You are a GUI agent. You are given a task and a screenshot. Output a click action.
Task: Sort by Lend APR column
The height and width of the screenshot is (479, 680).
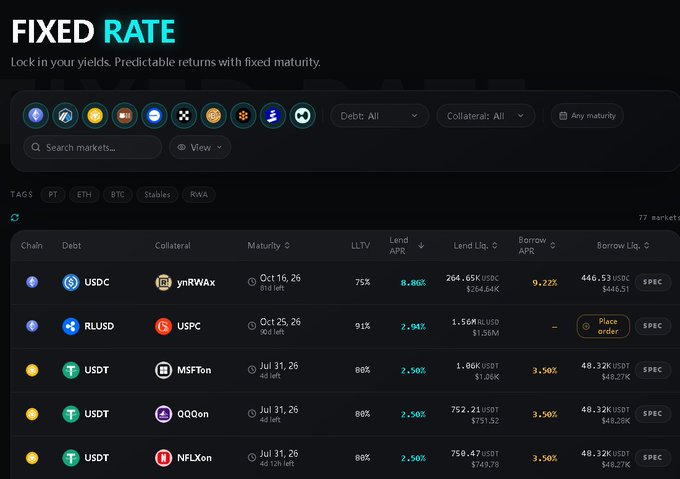[x=406, y=245]
